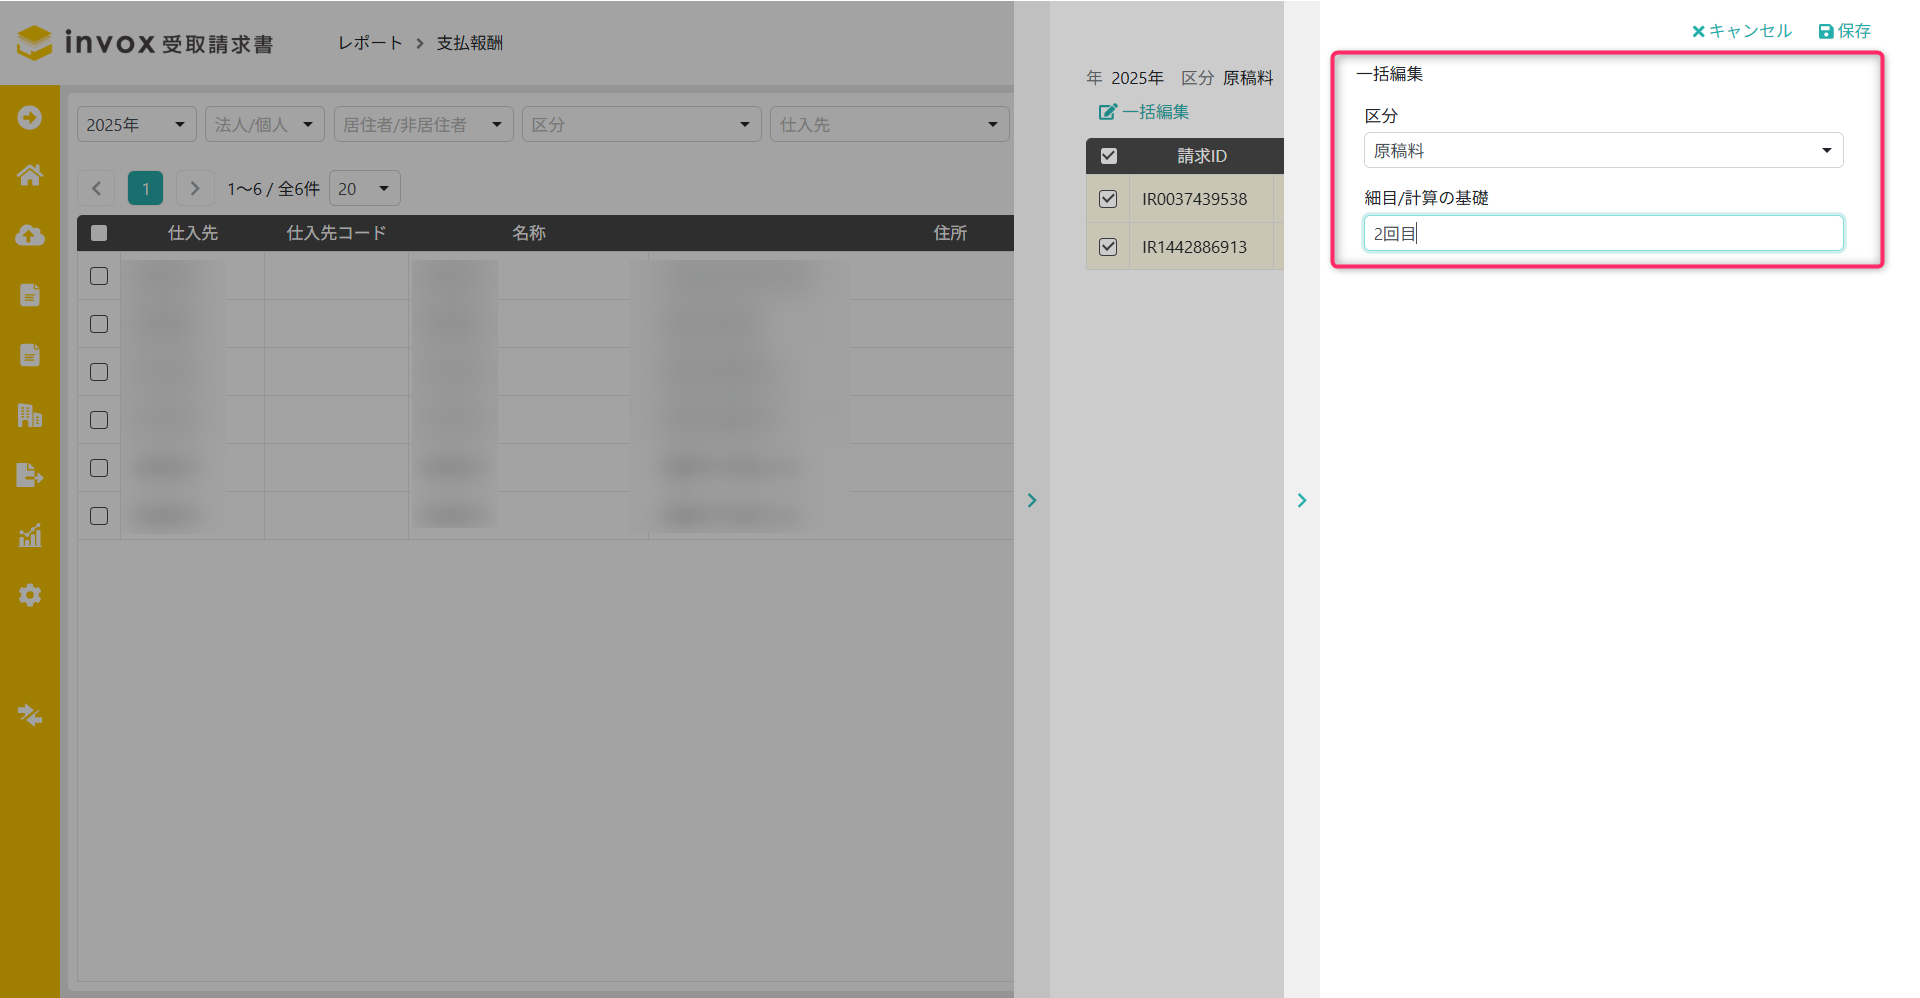The width and height of the screenshot is (1920, 998).
Task: Click the circled arrow icon atop sidebar
Action: [30, 117]
